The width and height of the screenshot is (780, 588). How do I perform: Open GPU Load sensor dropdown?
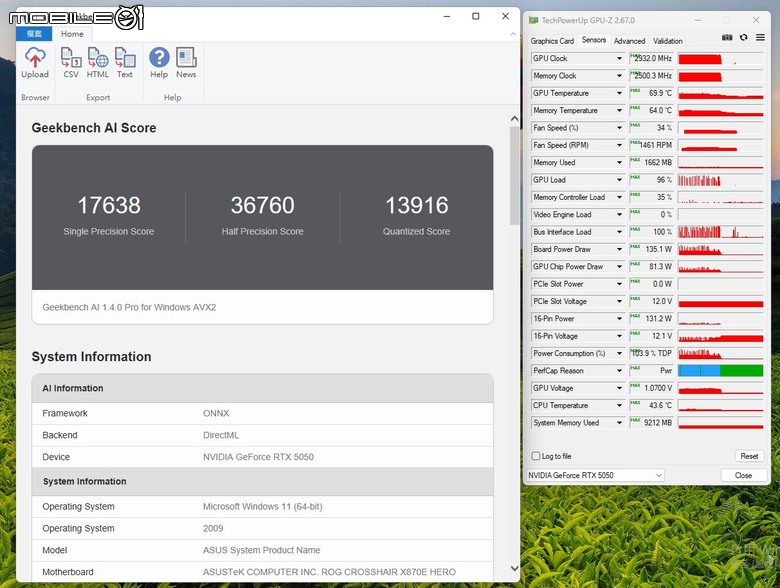pos(619,180)
